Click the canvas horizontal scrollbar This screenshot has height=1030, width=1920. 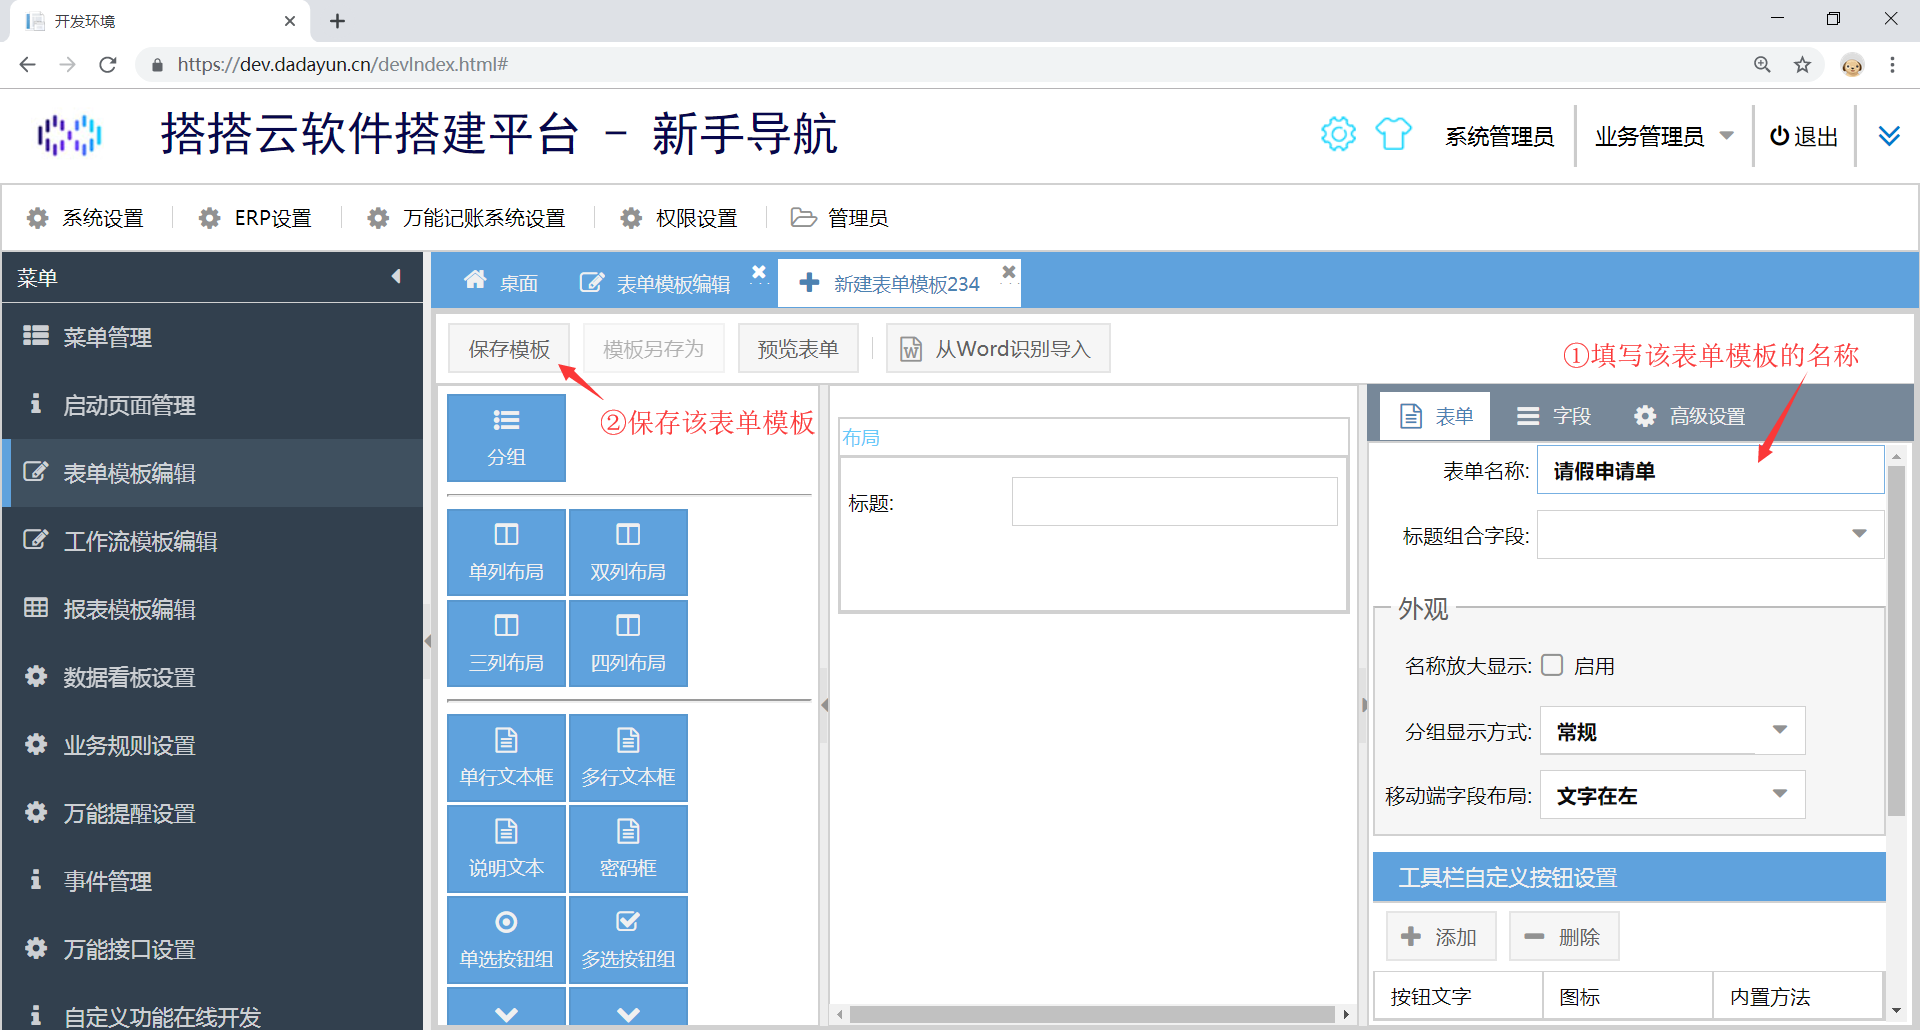(1092, 1014)
